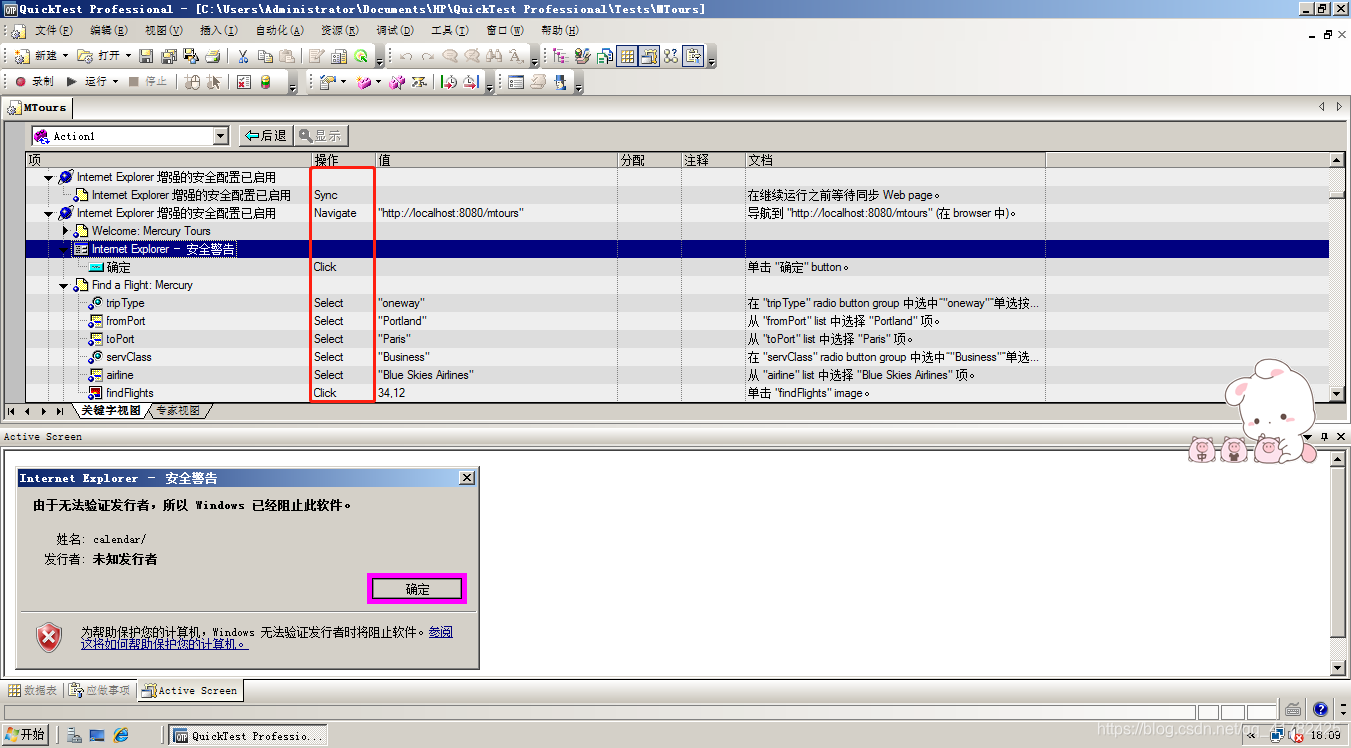The image size is (1351, 748).
Task: Expand the Welcome: Mercury Tours node
Action: 66,231
